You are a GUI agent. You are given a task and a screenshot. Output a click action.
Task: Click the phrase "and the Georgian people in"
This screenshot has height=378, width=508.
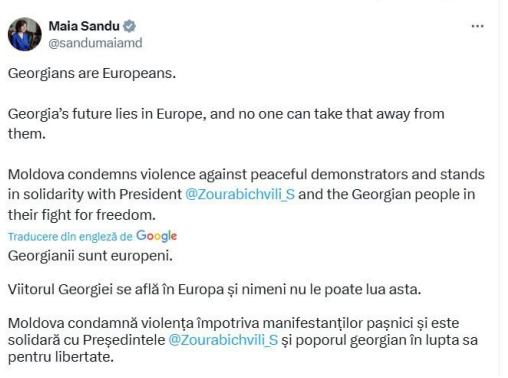tap(387, 194)
